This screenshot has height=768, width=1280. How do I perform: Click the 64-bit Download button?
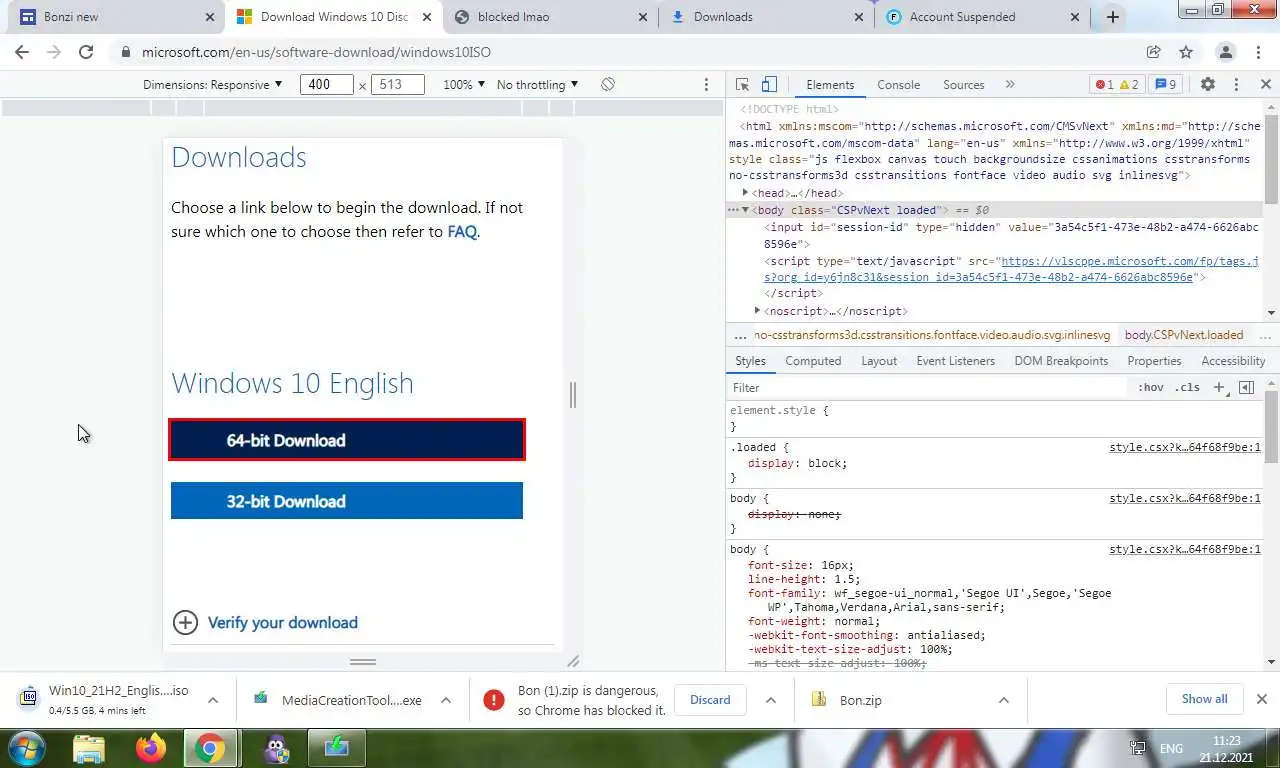point(347,440)
